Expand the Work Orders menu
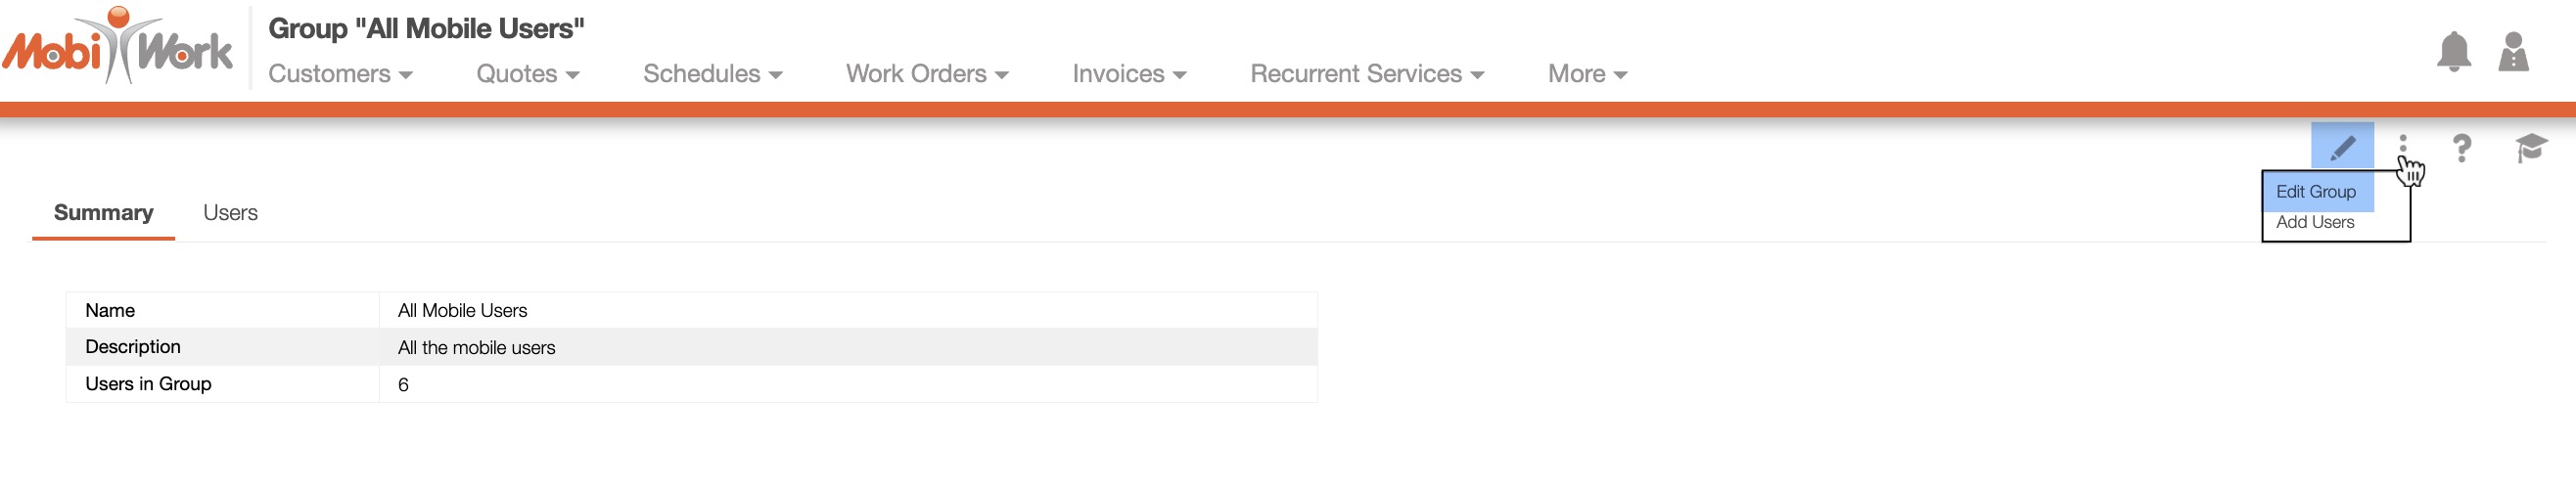This screenshot has width=2576, height=489. (927, 74)
